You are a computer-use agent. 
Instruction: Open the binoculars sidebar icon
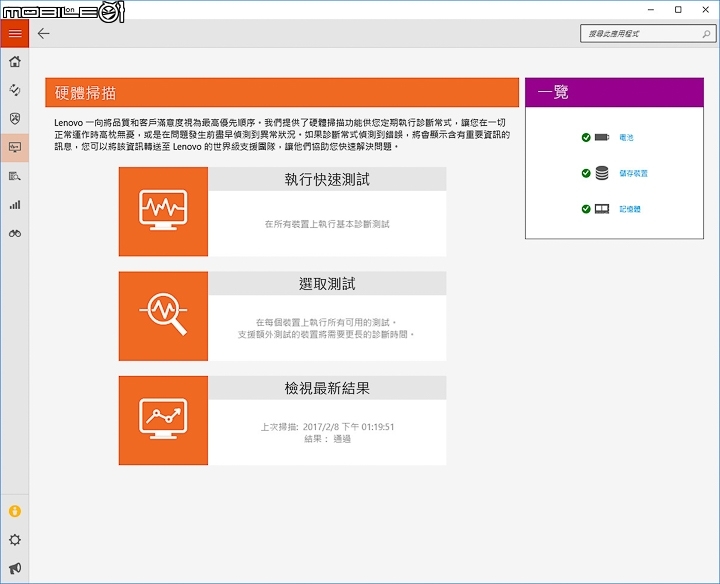pos(15,234)
